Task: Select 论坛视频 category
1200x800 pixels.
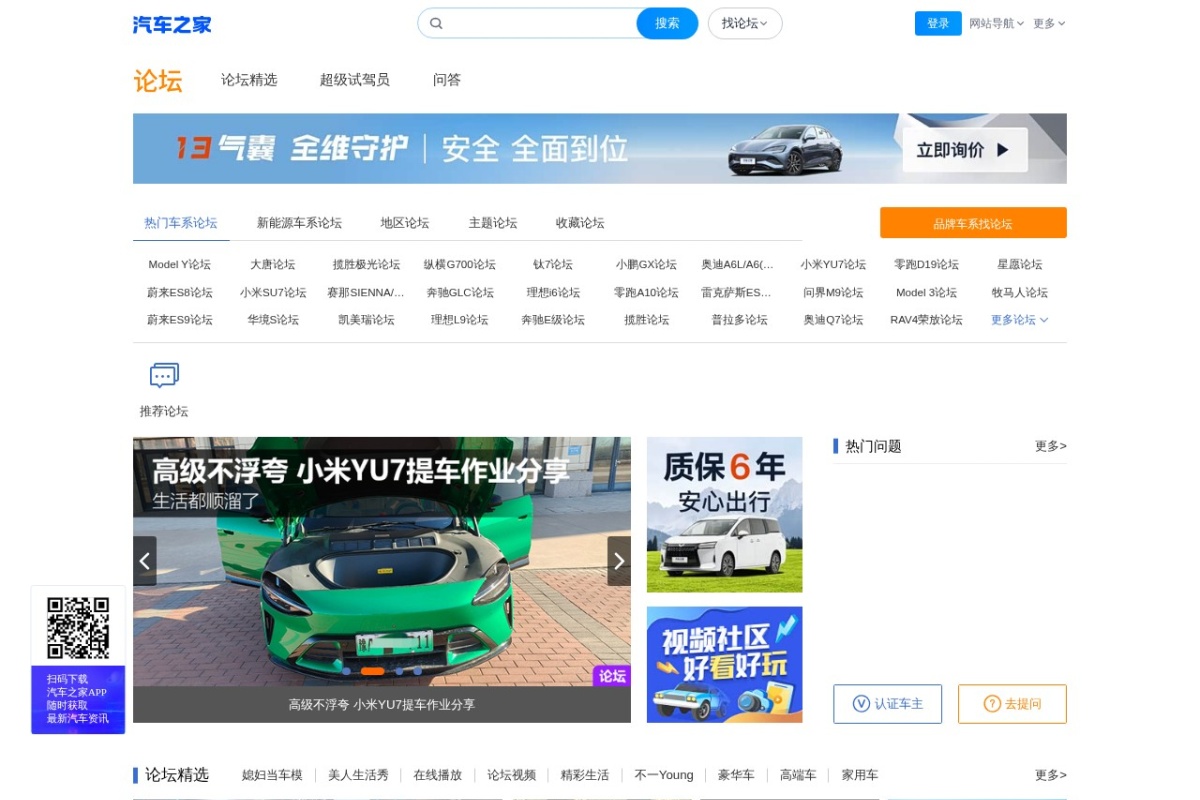Action: pos(512,775)
